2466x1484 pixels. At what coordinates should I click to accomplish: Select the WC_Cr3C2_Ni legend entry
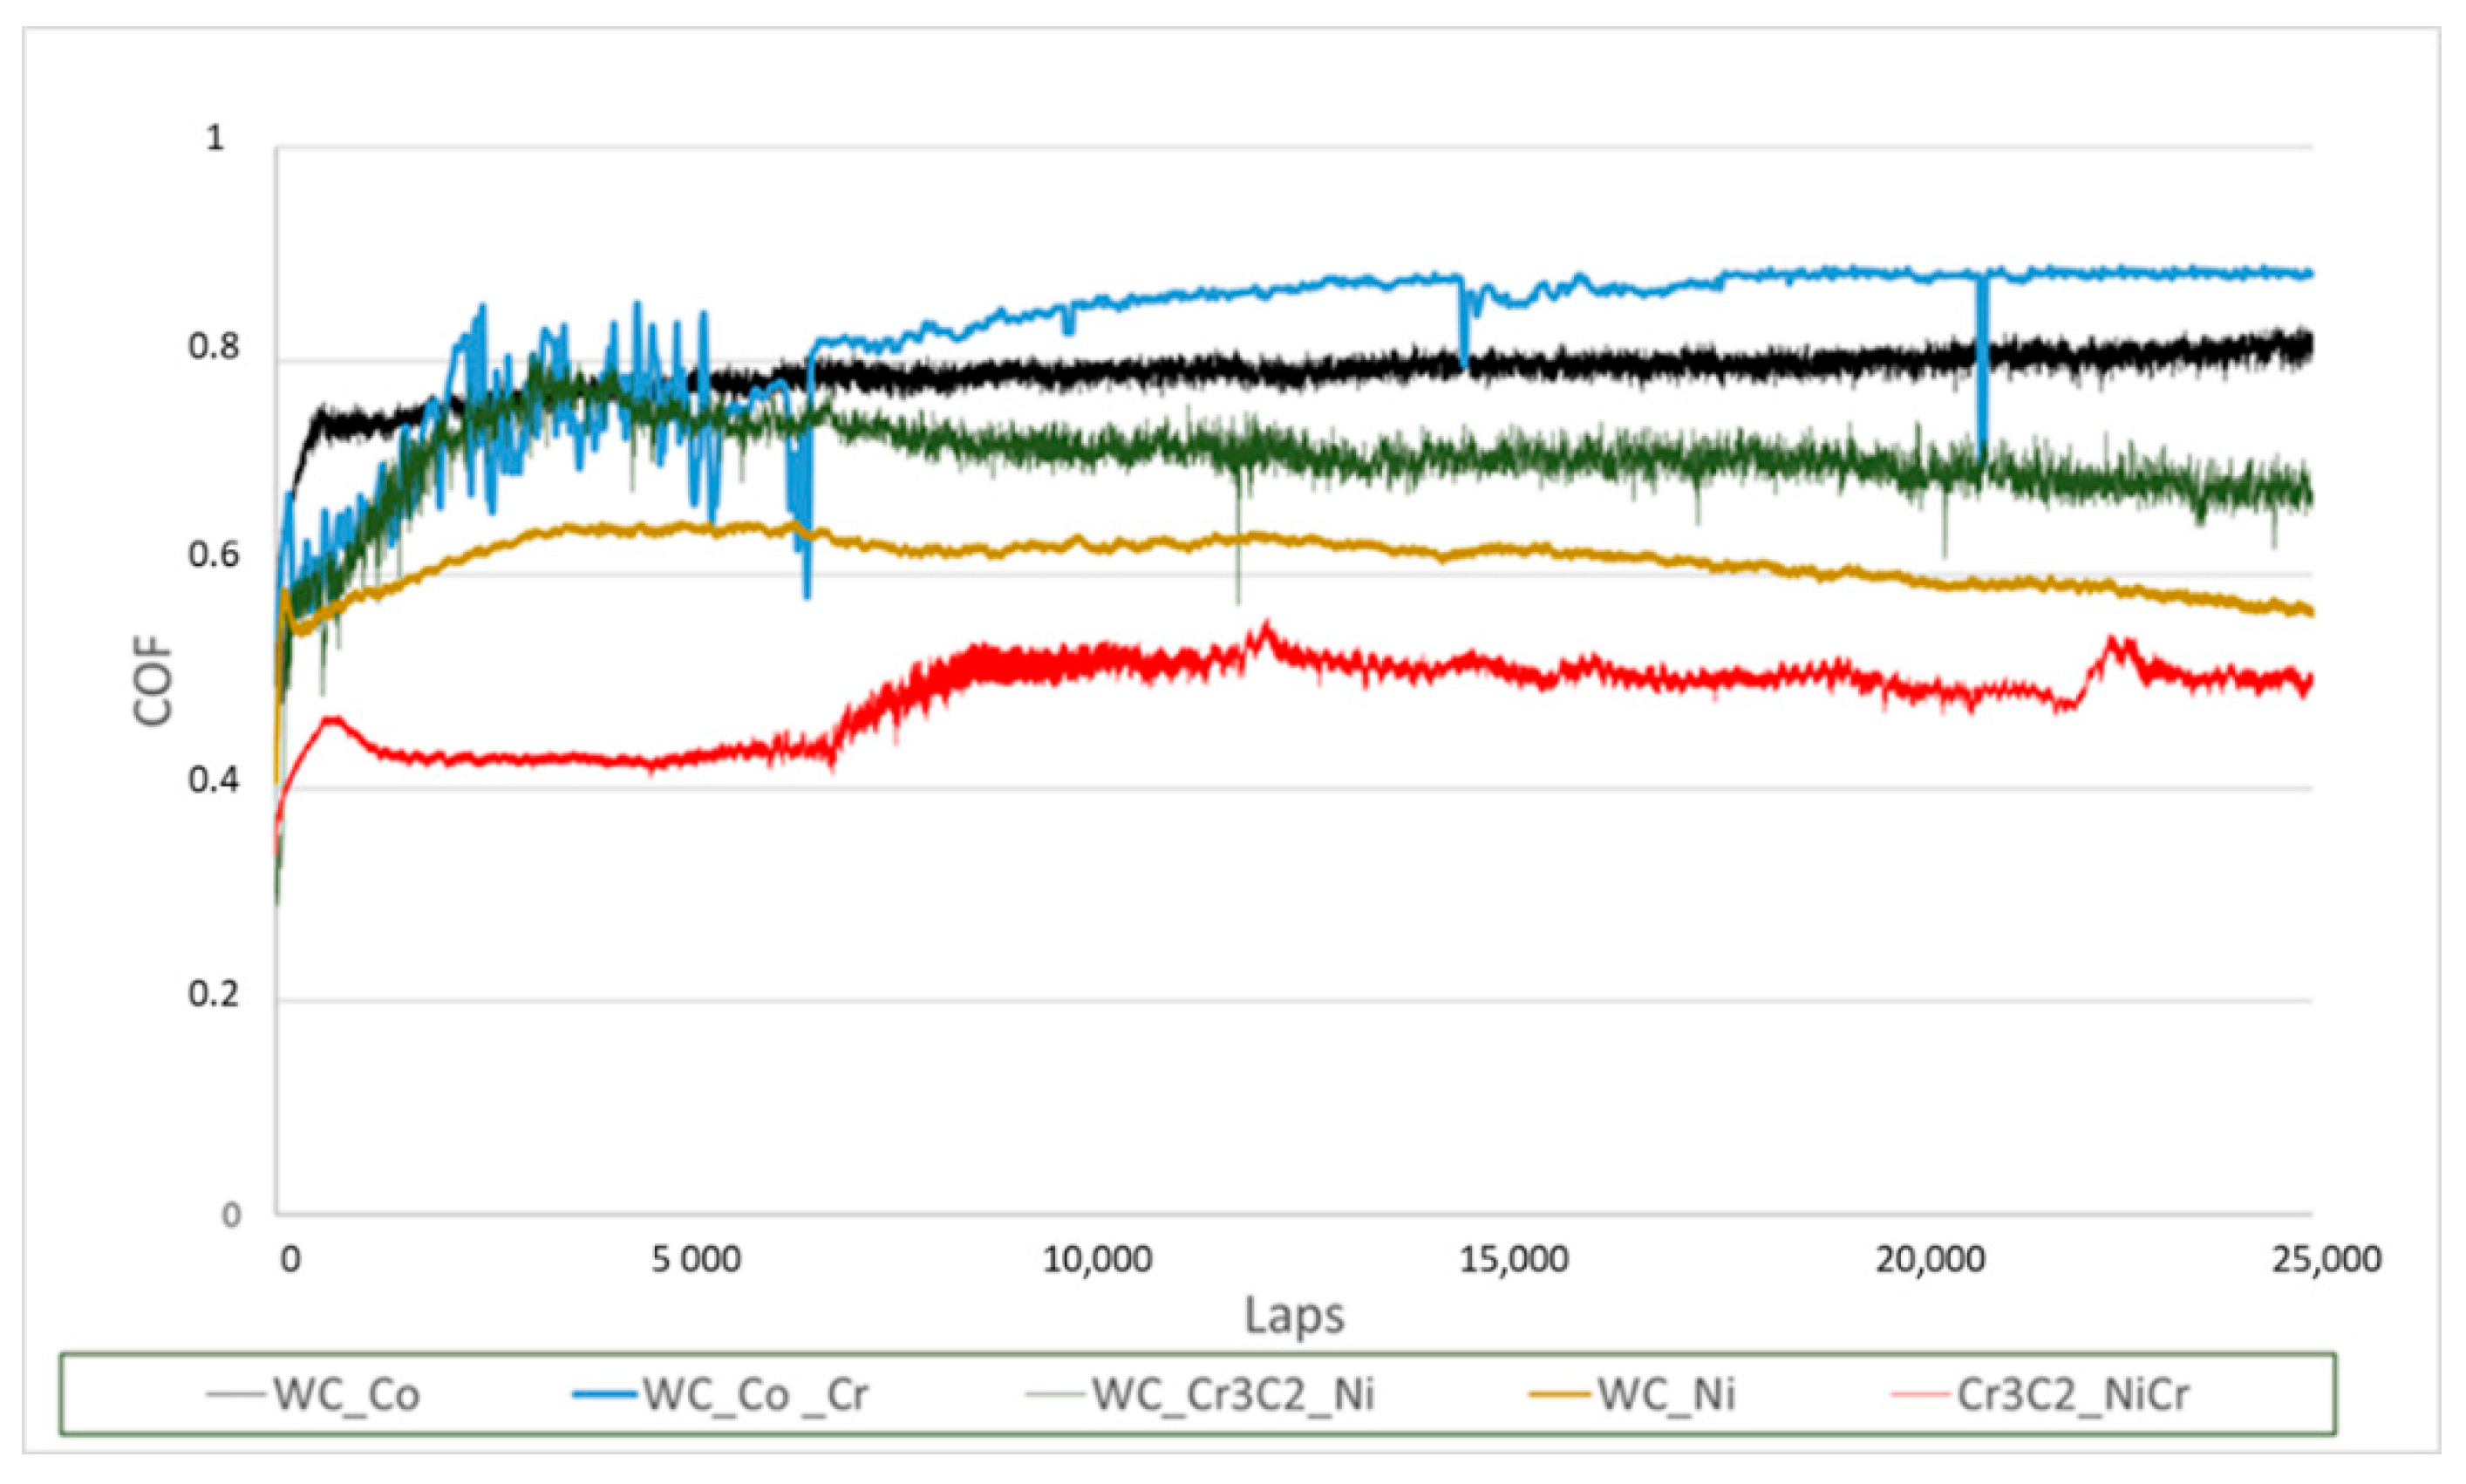(x=1232, y=1395)
